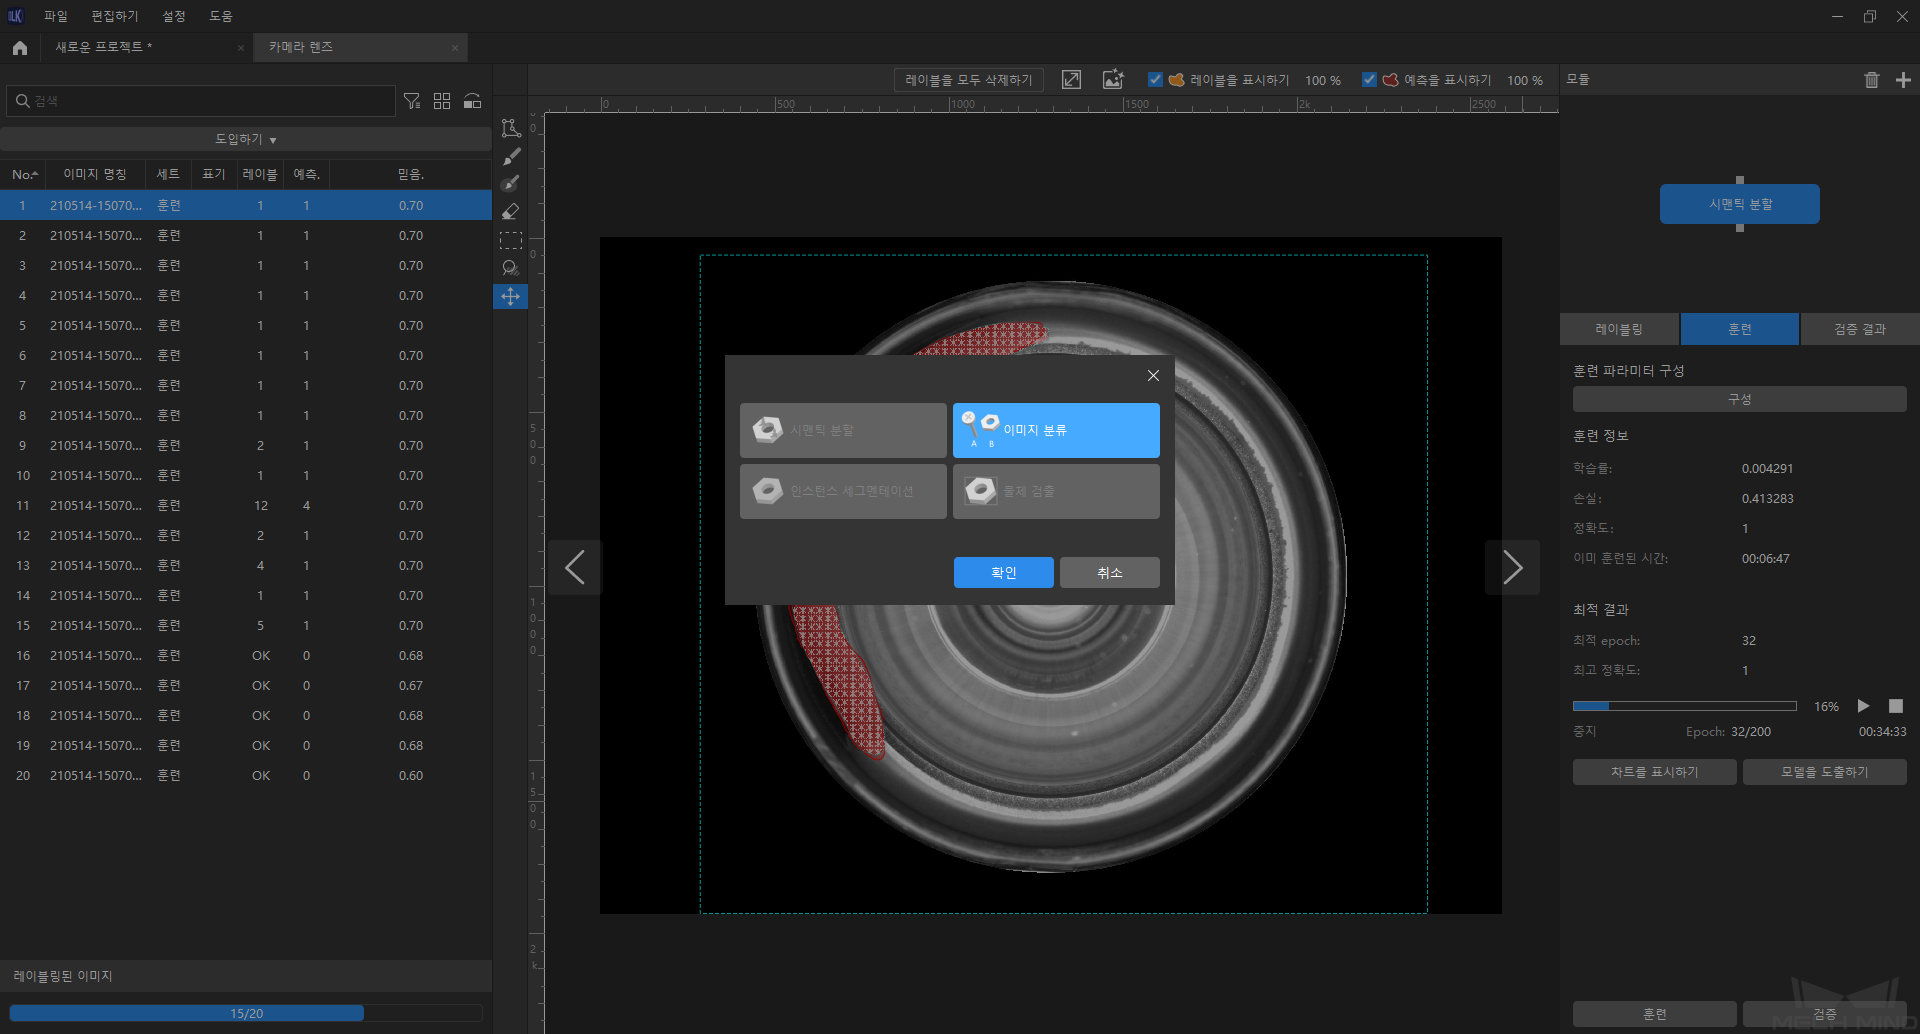Sort by 레이블 column header
Image resolution: width=1920 pixels, height=1034 pixels.
(260, 174)
